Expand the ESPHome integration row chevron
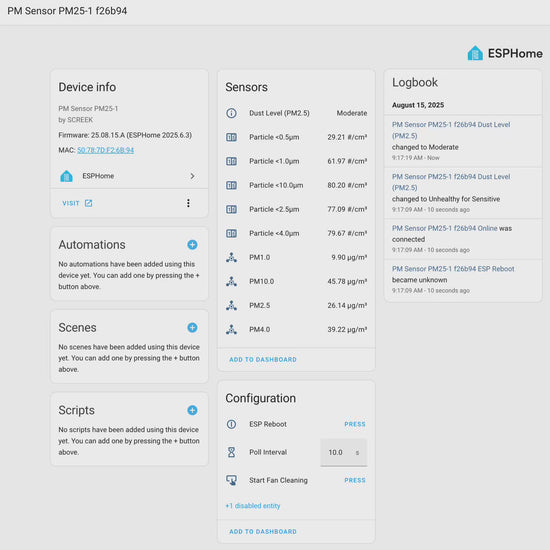Viewport: 550px width, 550px height. 192,176
